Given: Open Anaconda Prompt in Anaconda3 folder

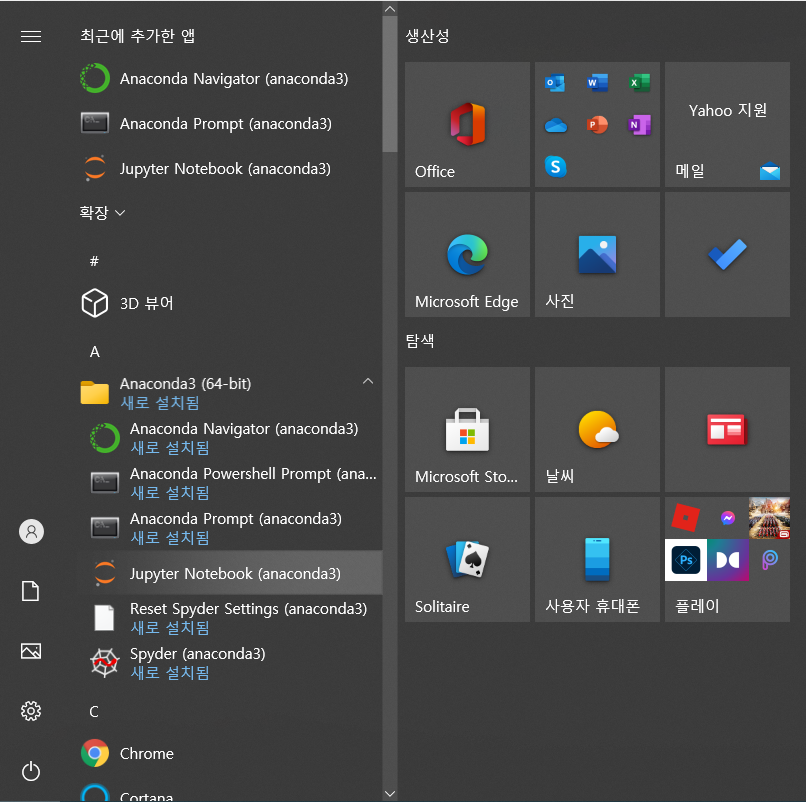Looking at the screenshot, I should point(229,528).
